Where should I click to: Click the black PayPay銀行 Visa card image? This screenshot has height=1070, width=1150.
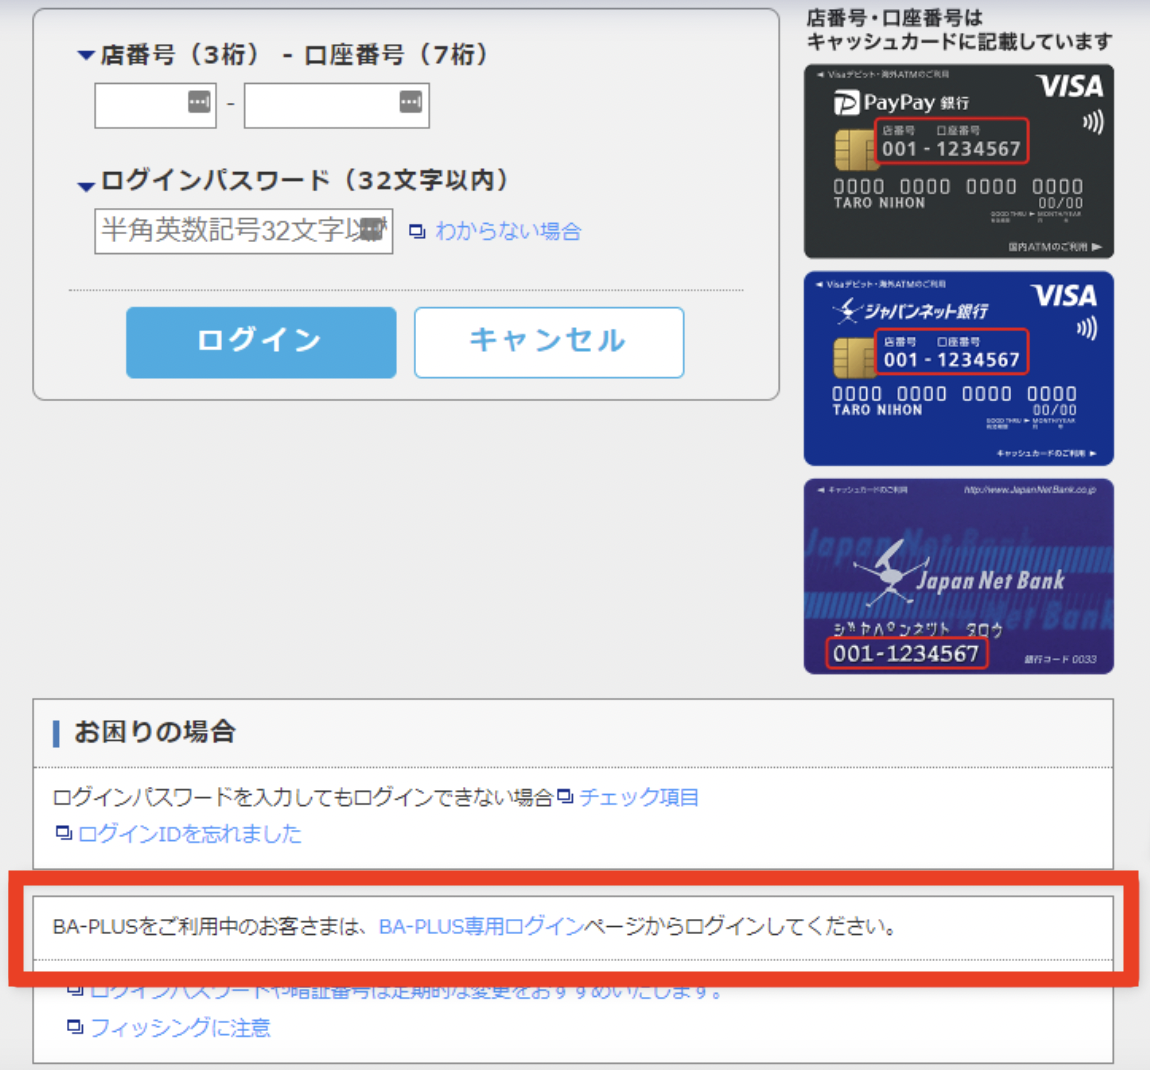(x=959, y=161)
